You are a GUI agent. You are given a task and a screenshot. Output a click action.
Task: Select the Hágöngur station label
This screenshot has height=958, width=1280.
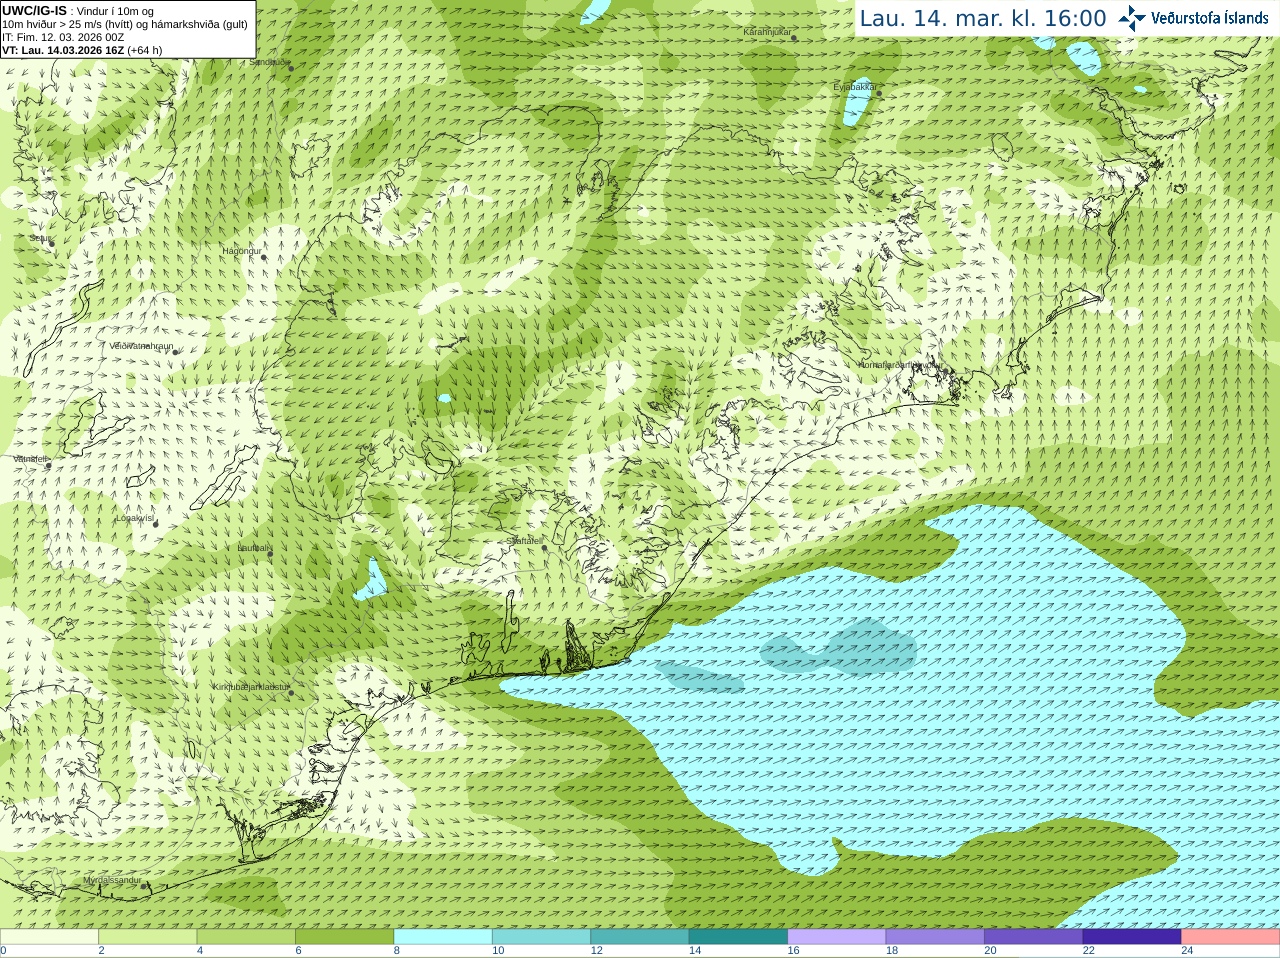241,251
